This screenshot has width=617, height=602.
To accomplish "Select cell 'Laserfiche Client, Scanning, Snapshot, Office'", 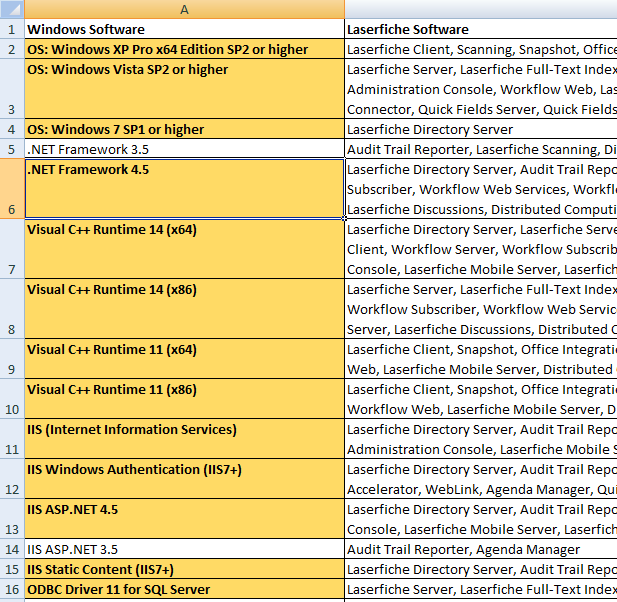I will 481,49.
